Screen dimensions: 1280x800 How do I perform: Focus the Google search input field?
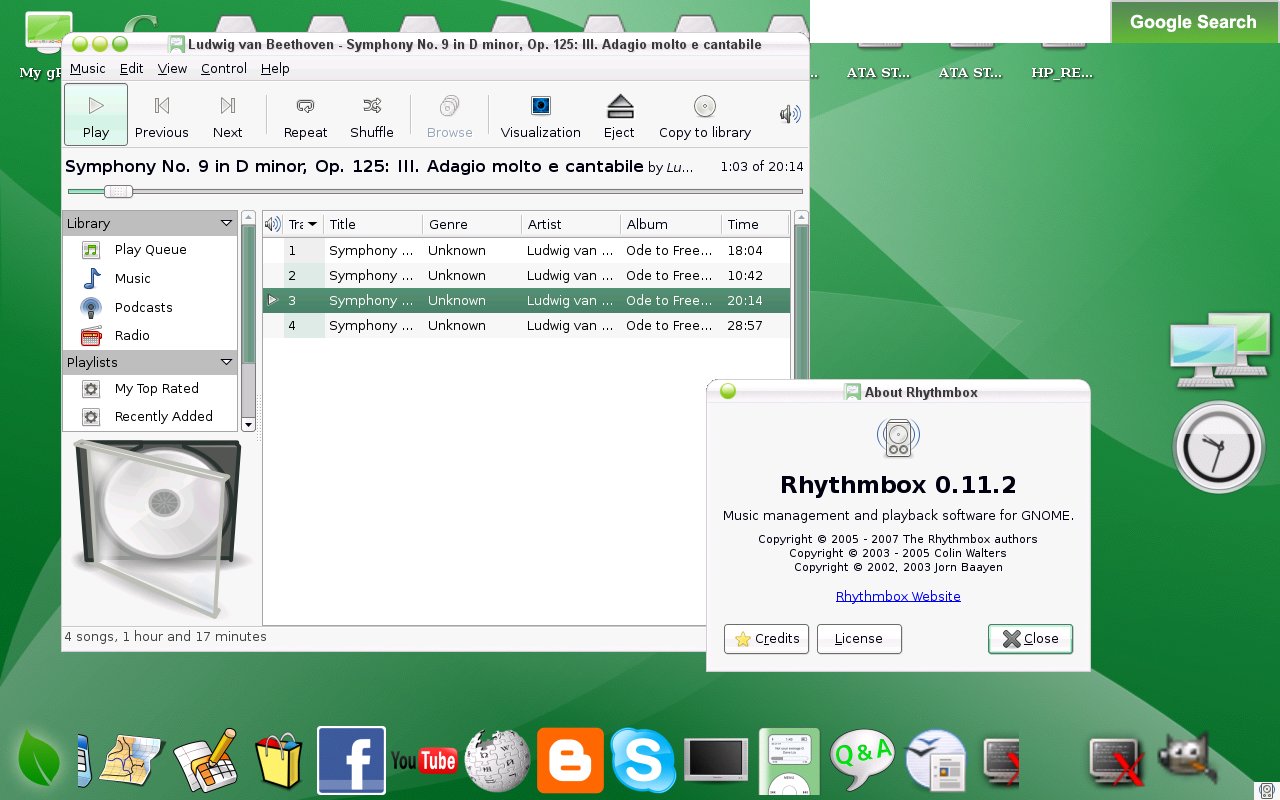pos(960,21)
